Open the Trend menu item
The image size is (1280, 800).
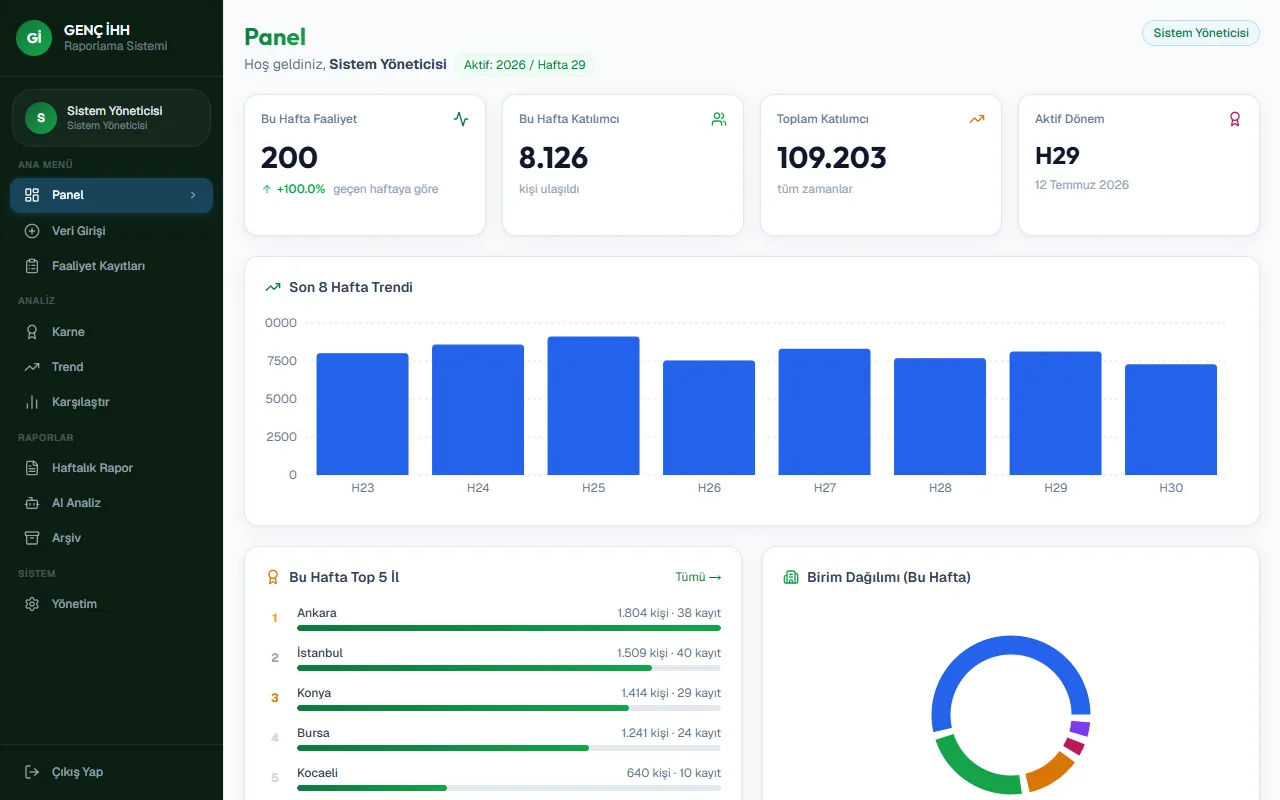pos(111,367)
